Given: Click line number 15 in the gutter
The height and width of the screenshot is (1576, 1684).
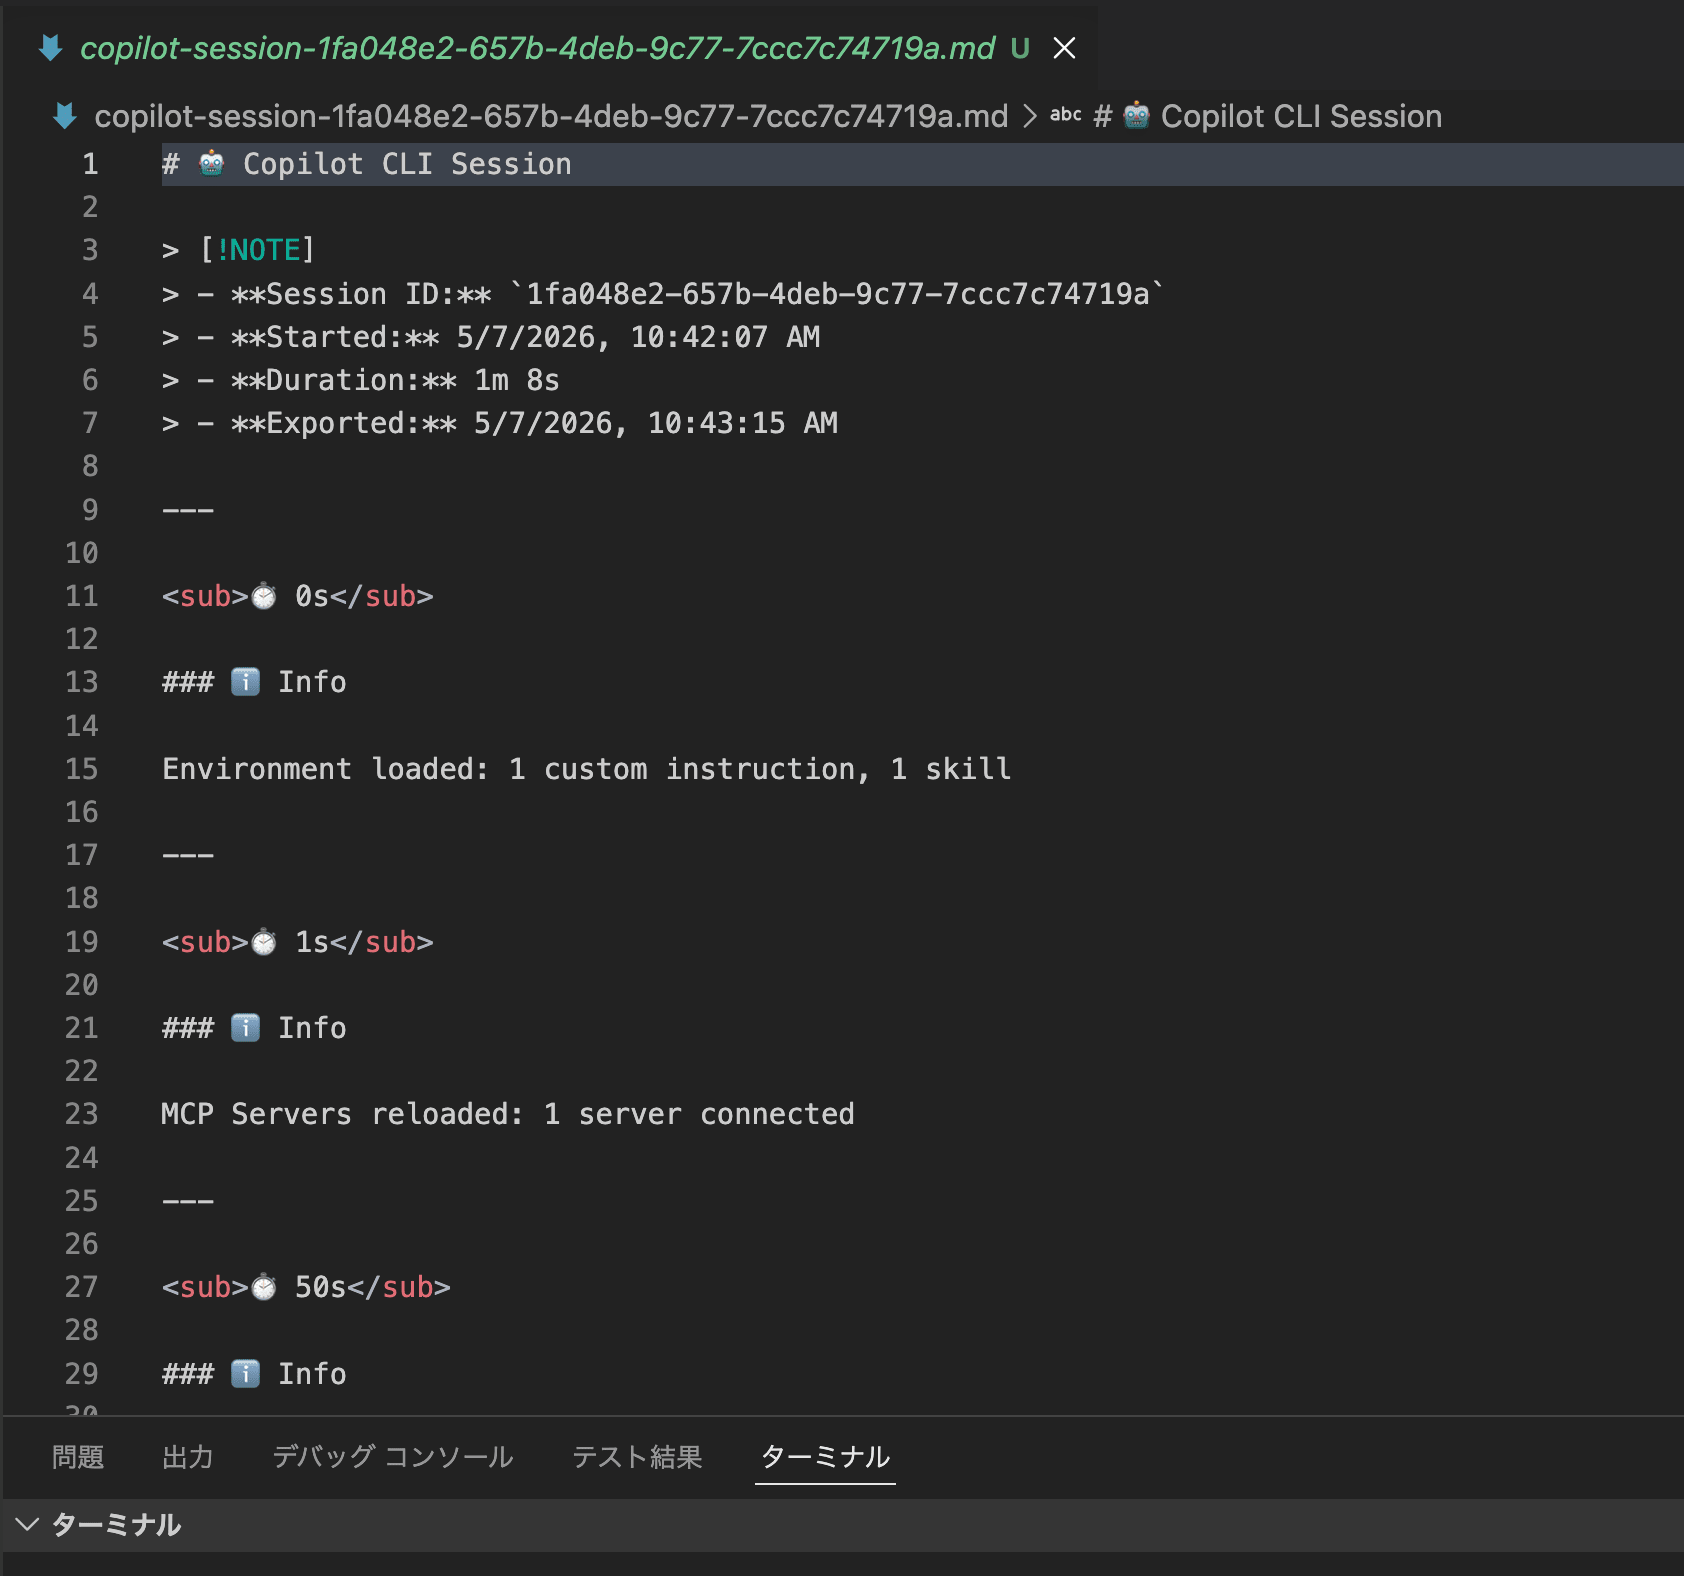Looking at the screenshot, I should (x=82, y=769).
